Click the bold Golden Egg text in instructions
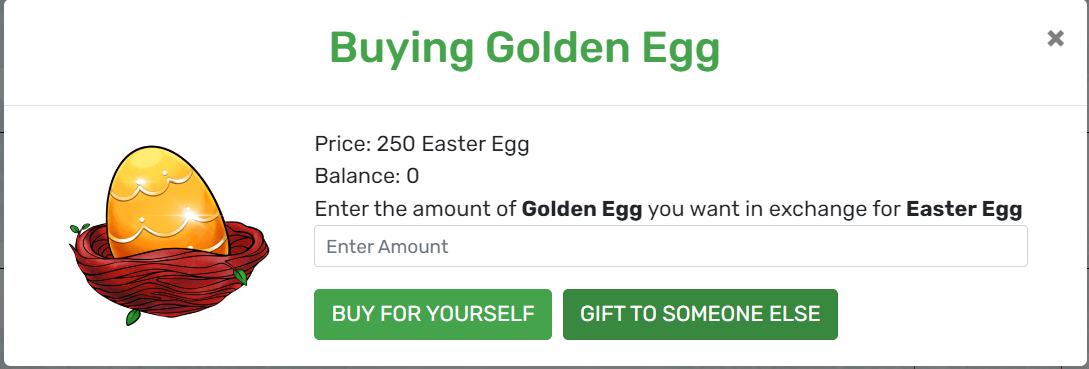The height and width of the screenshot is (369, 1089). point(581,209)
